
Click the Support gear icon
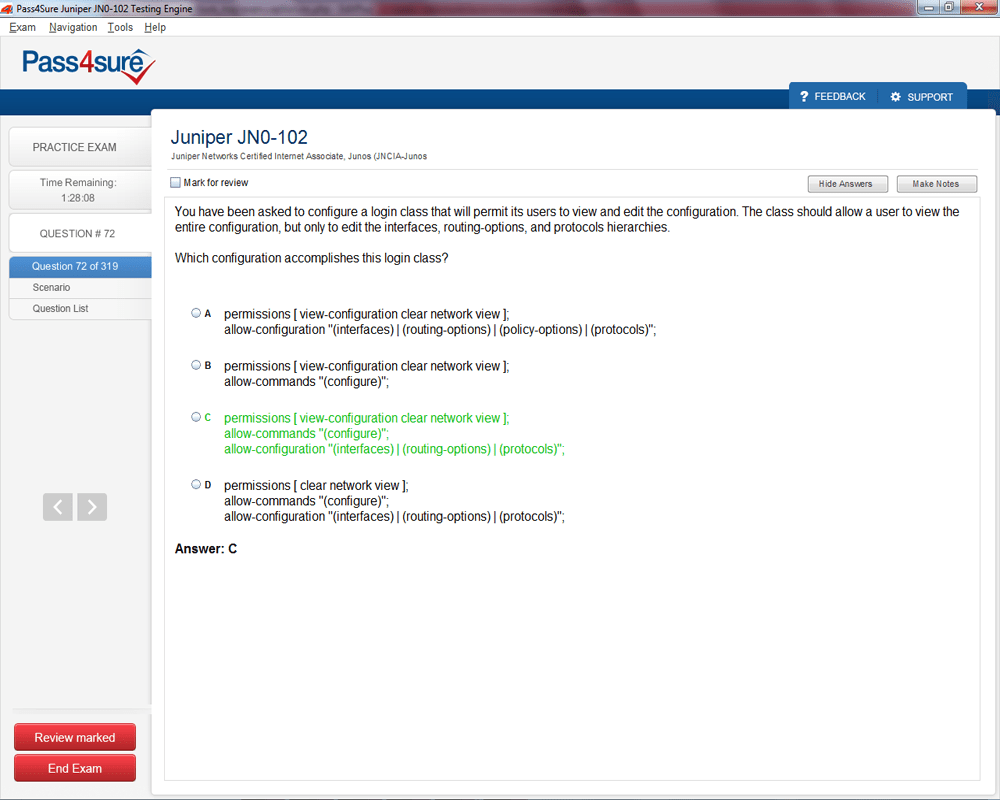pyautogui.click(x=895, y=97)
